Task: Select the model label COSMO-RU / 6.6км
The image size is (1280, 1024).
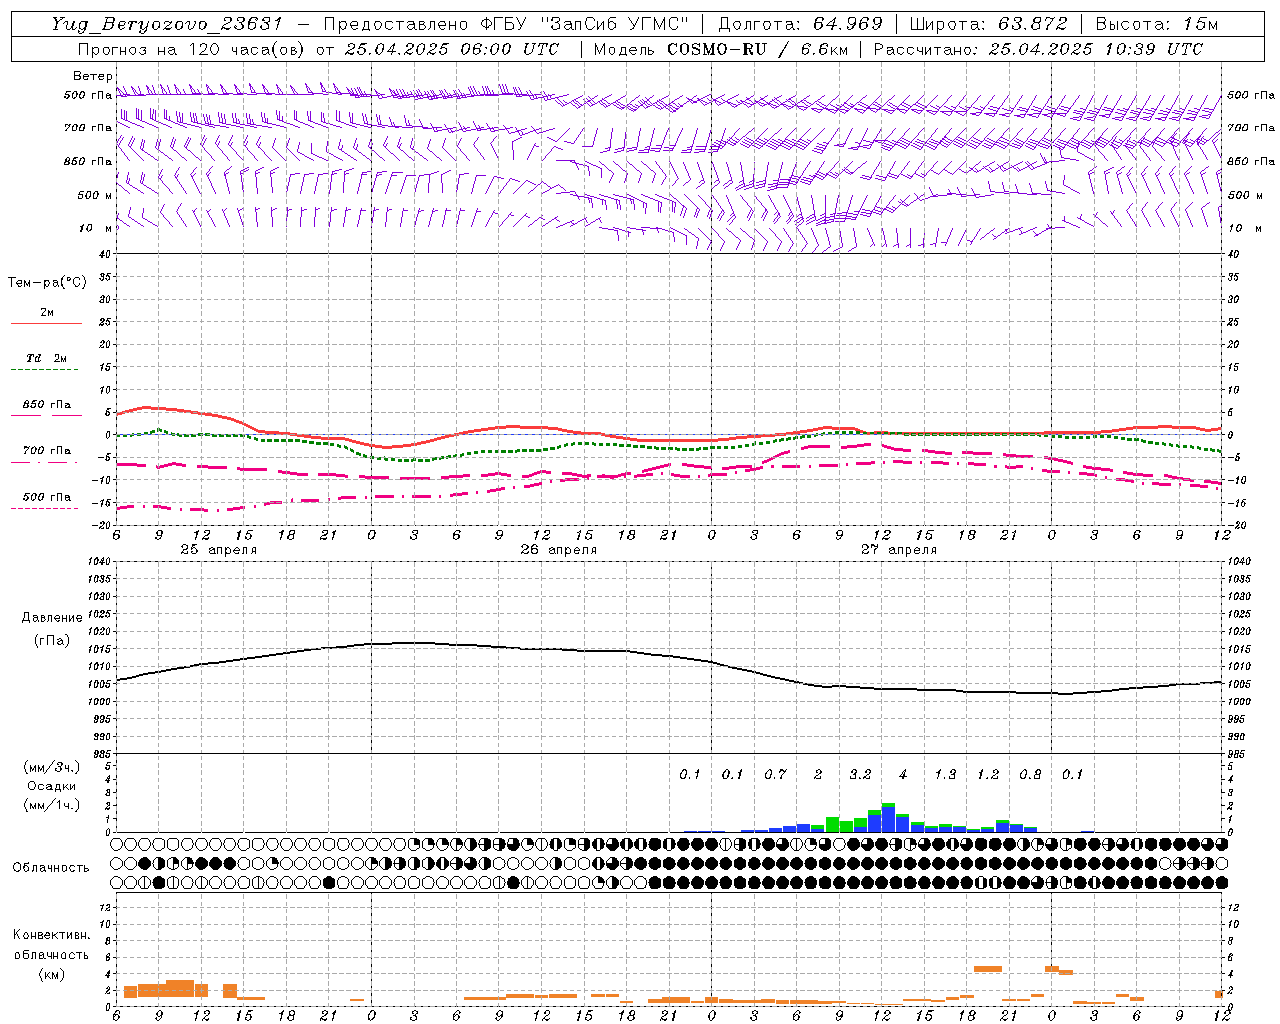Action: 759,49
